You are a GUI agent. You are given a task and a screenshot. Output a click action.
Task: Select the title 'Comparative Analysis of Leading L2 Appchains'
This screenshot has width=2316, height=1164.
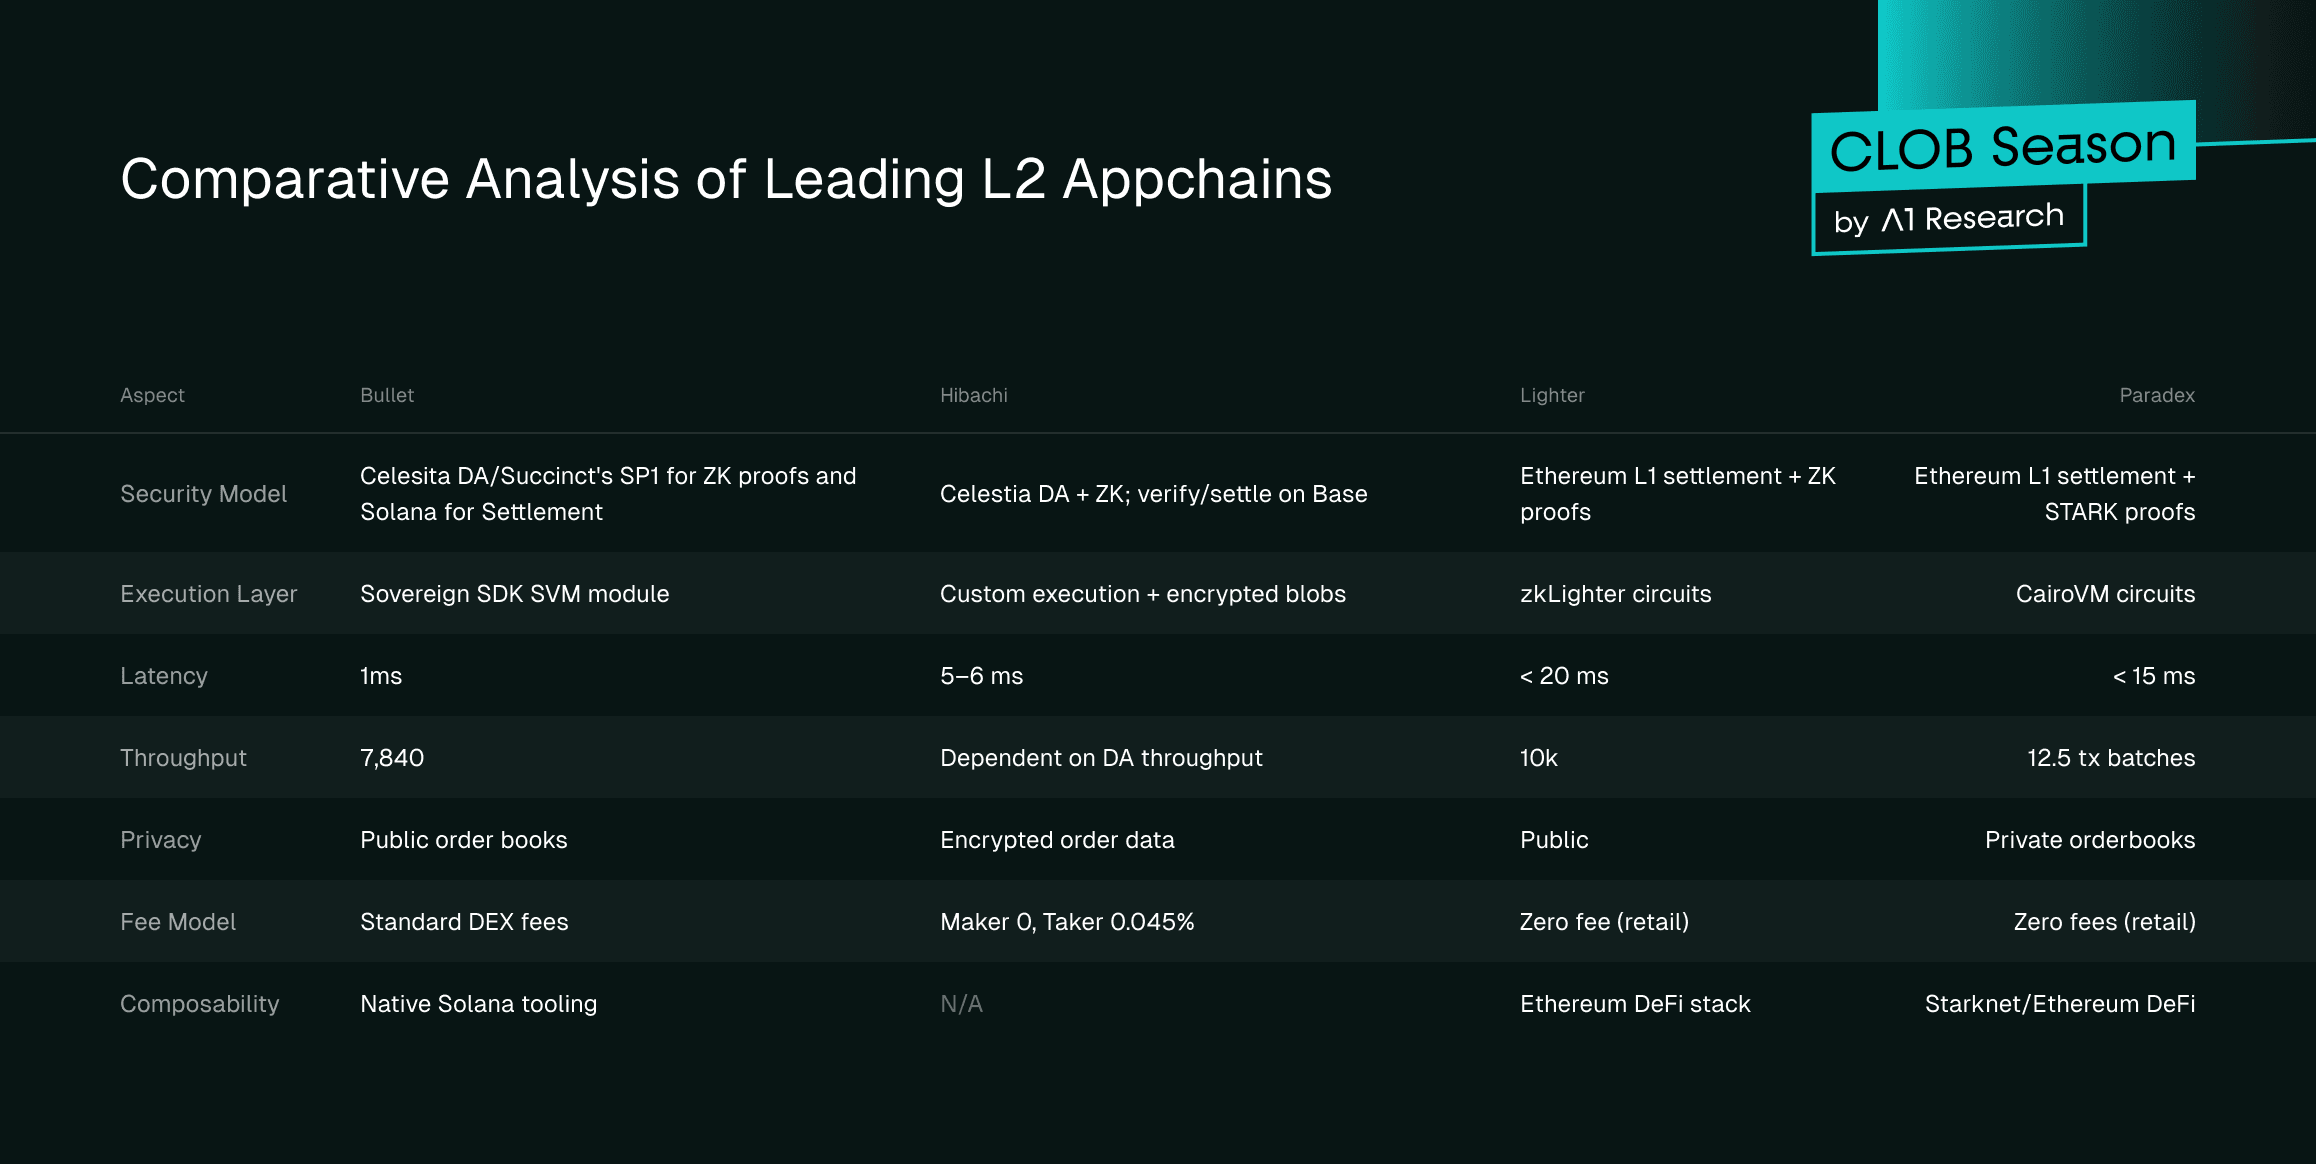[726, 179]
